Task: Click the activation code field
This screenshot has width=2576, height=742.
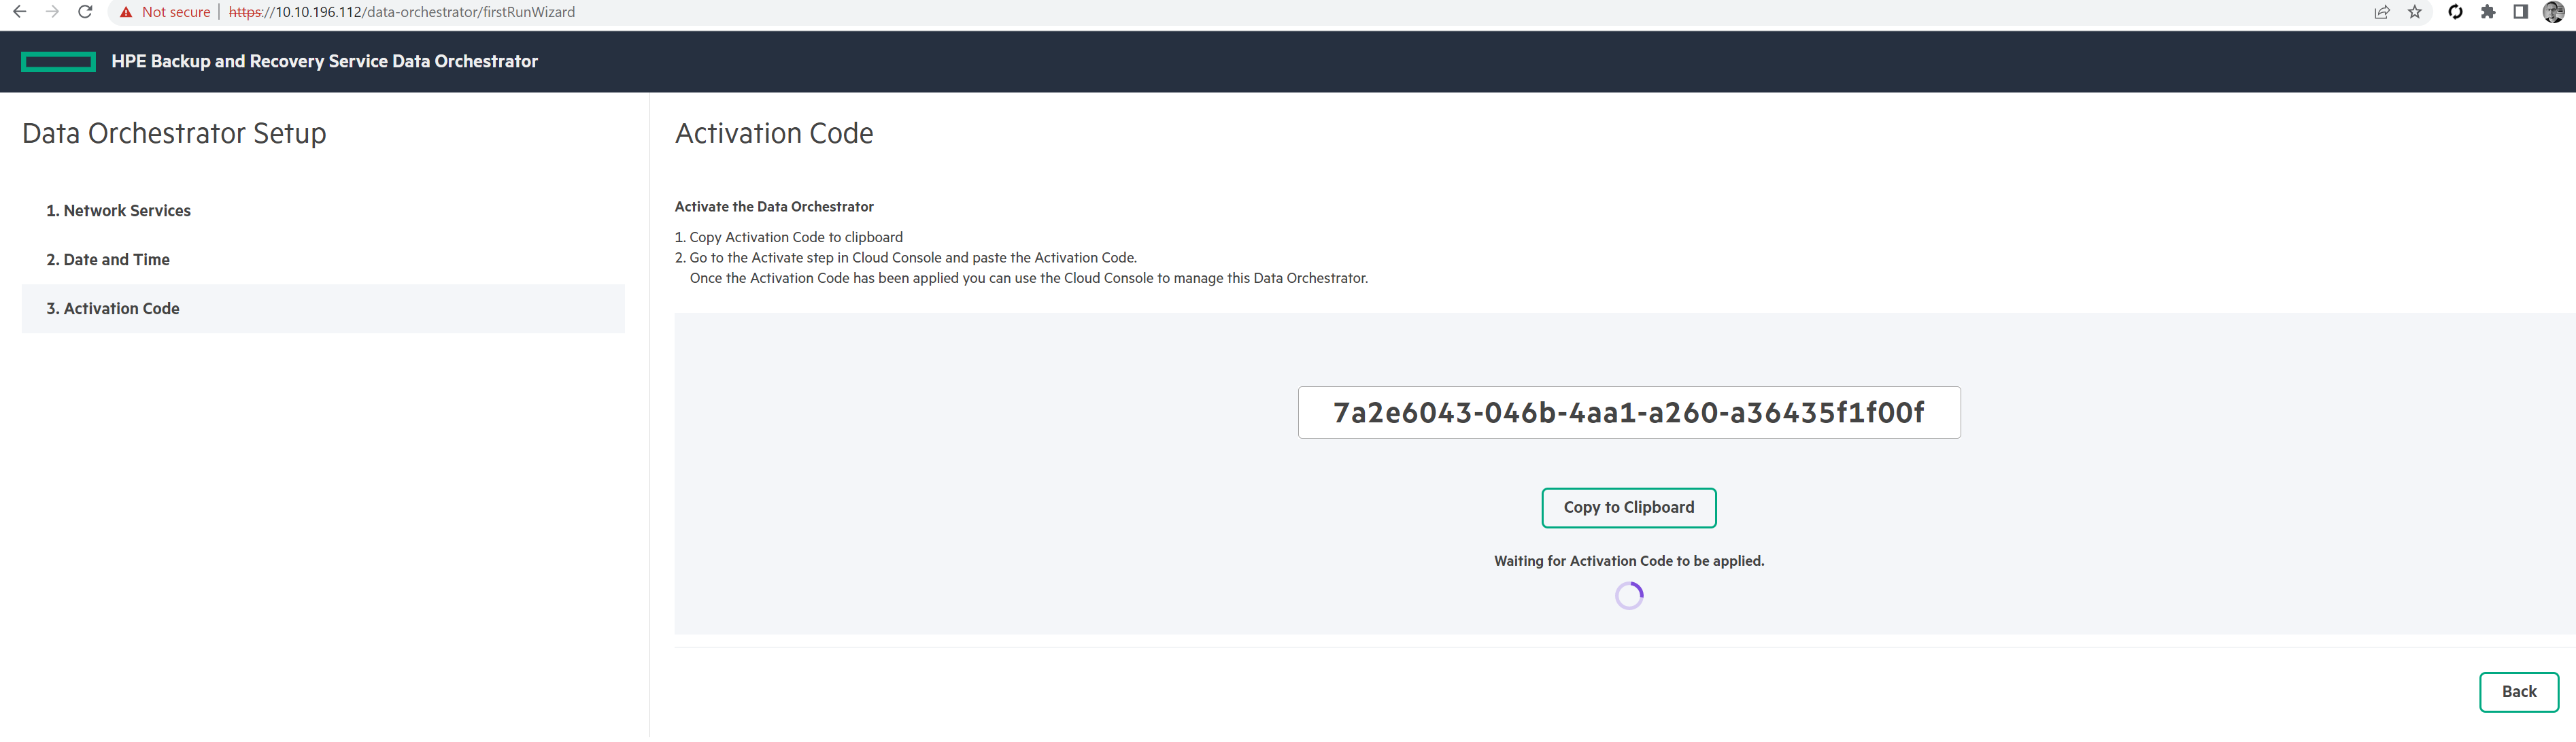Action: (1629, 413)
